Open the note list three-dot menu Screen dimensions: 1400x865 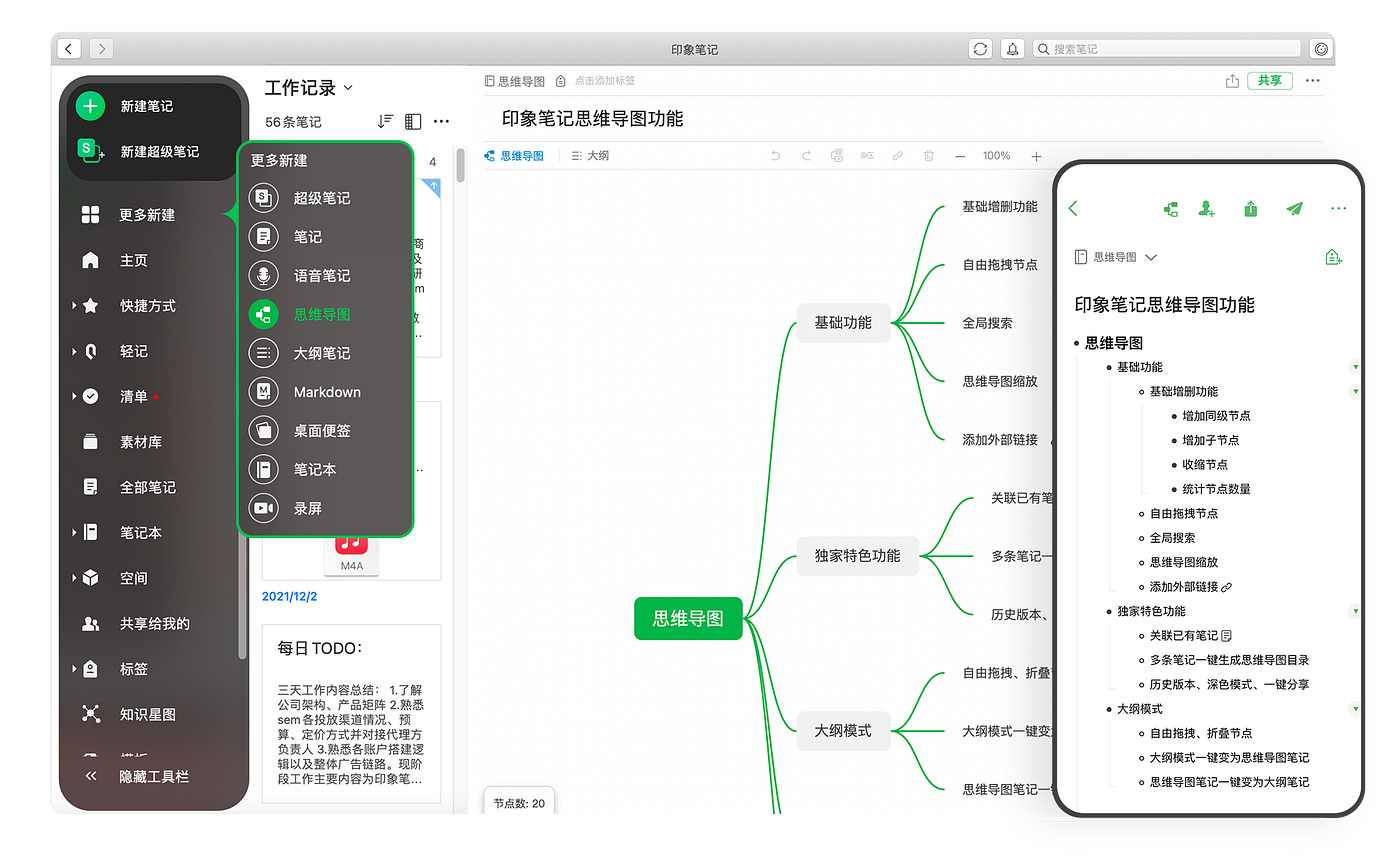(441, 121)
